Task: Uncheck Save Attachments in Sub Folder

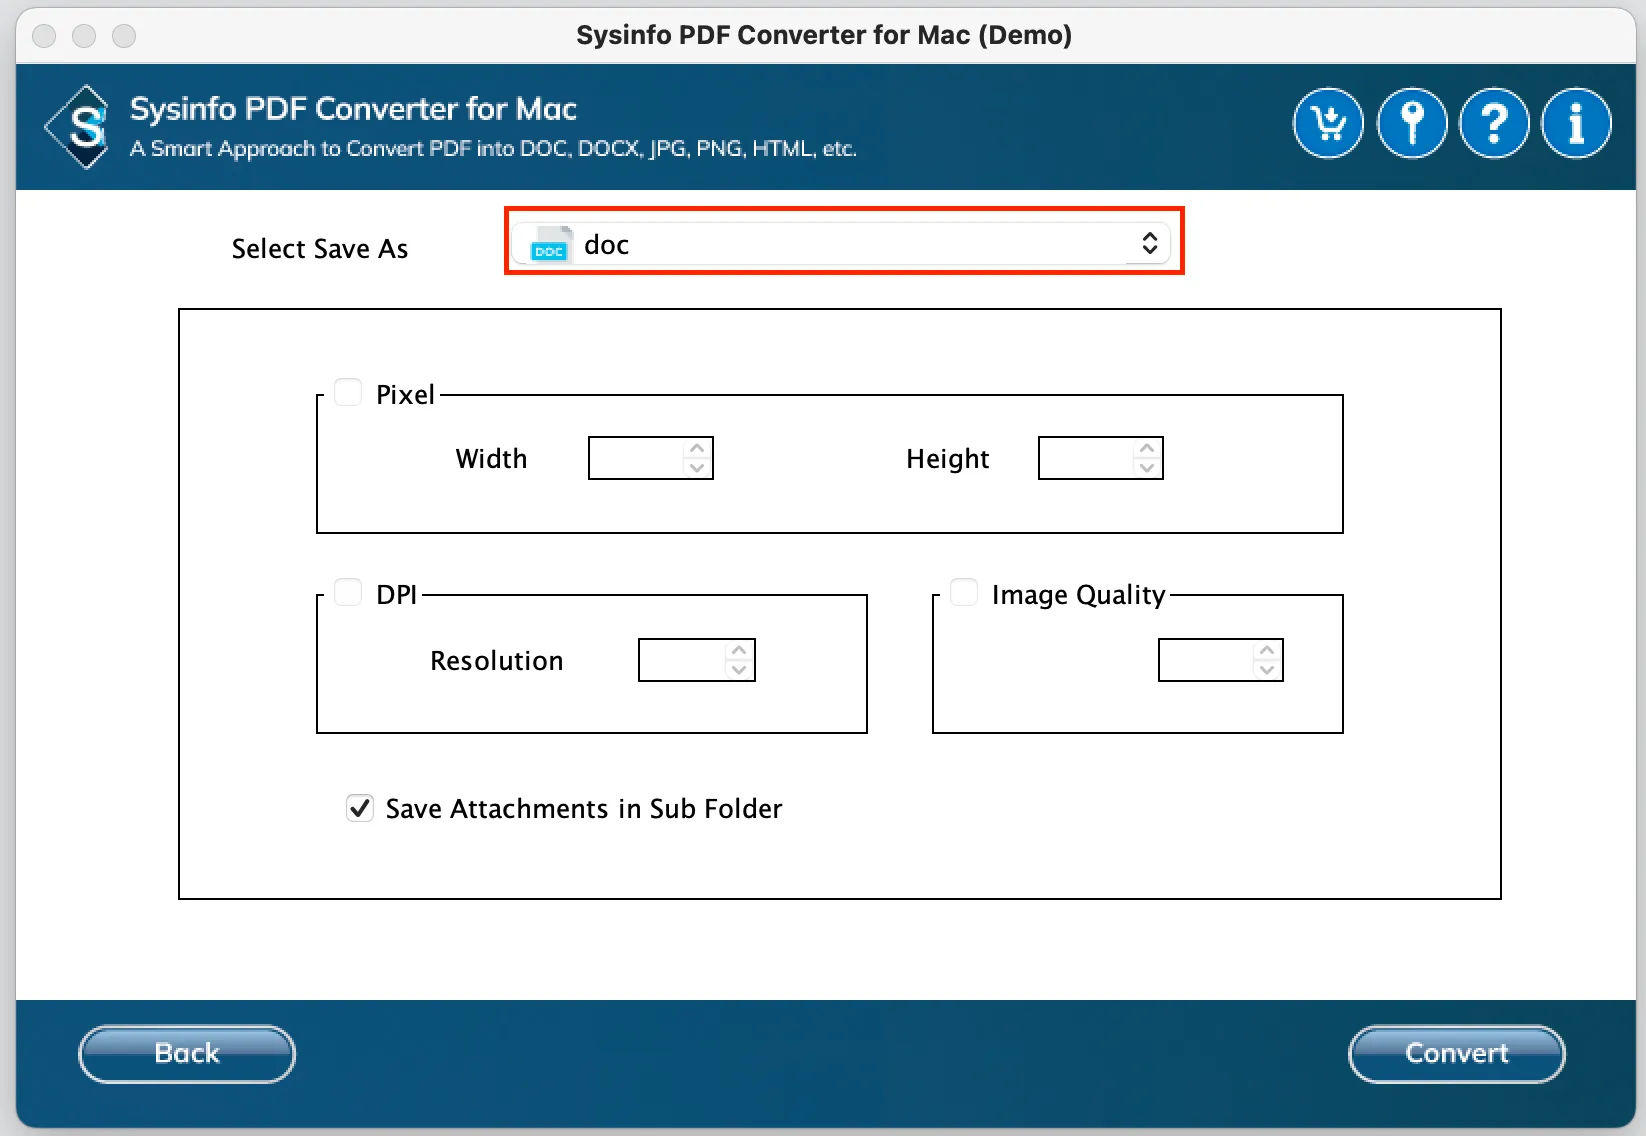Action: pyautogui.click(x=360, y=807)
